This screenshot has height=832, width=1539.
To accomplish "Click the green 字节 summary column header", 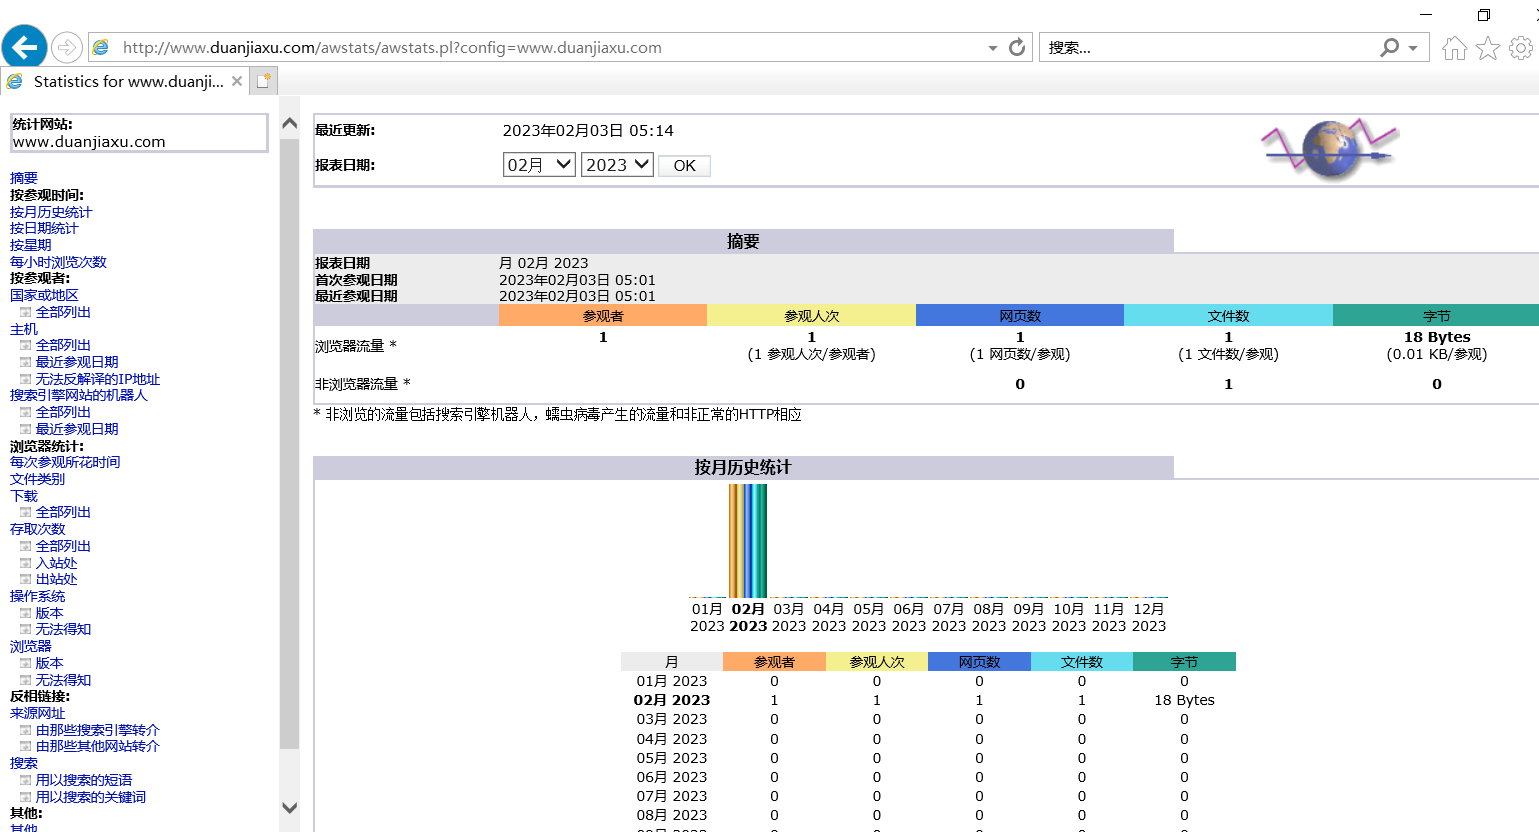I will click(x=1436, y=315).
